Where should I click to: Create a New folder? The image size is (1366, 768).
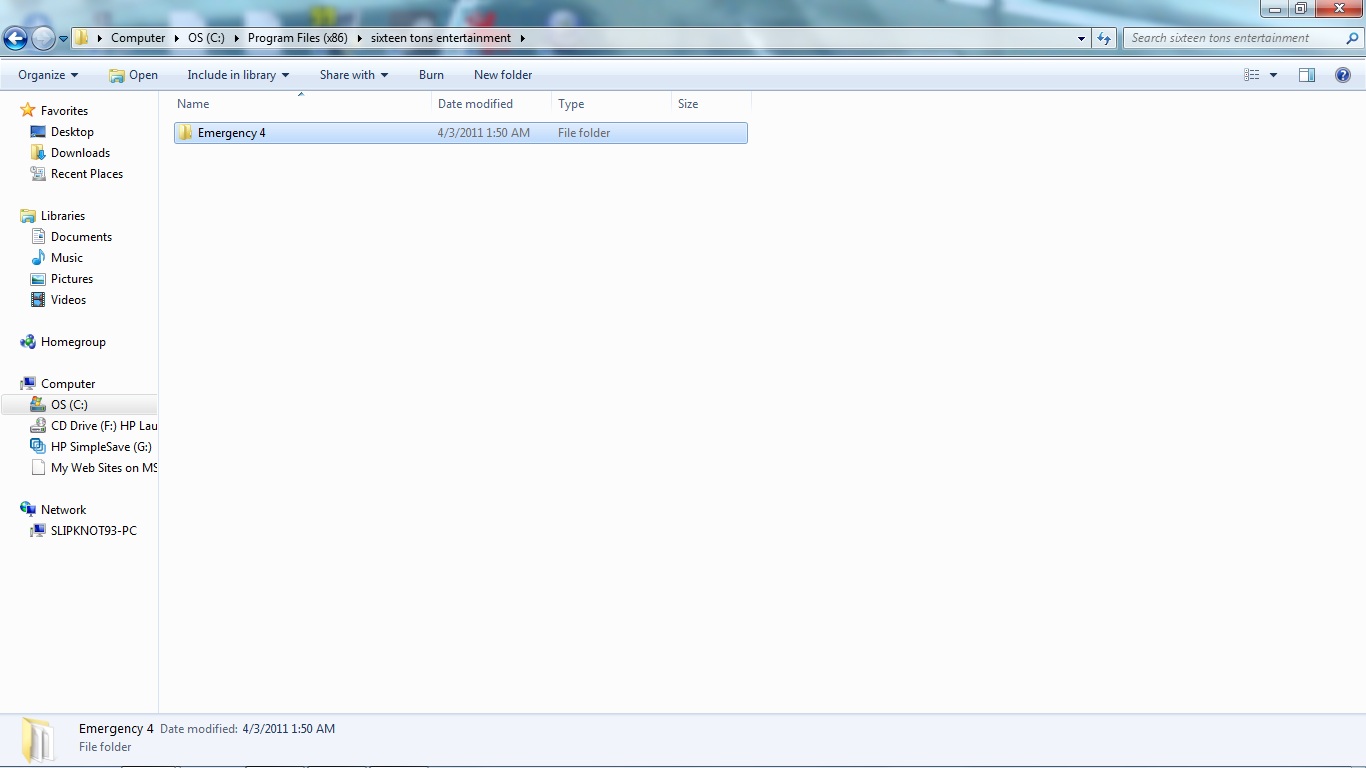503,75
